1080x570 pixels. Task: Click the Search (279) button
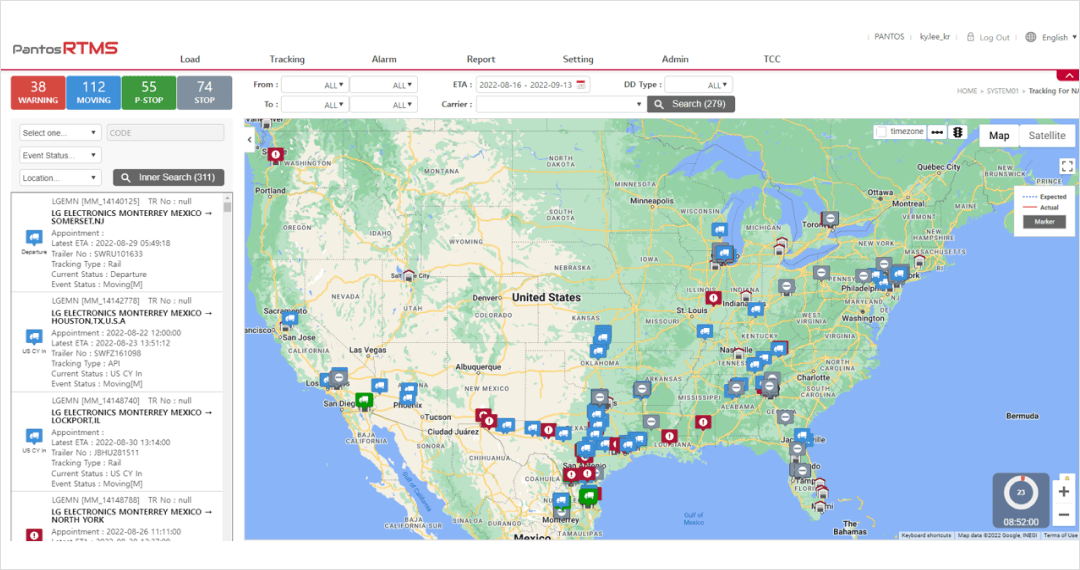tap(691, 104)
